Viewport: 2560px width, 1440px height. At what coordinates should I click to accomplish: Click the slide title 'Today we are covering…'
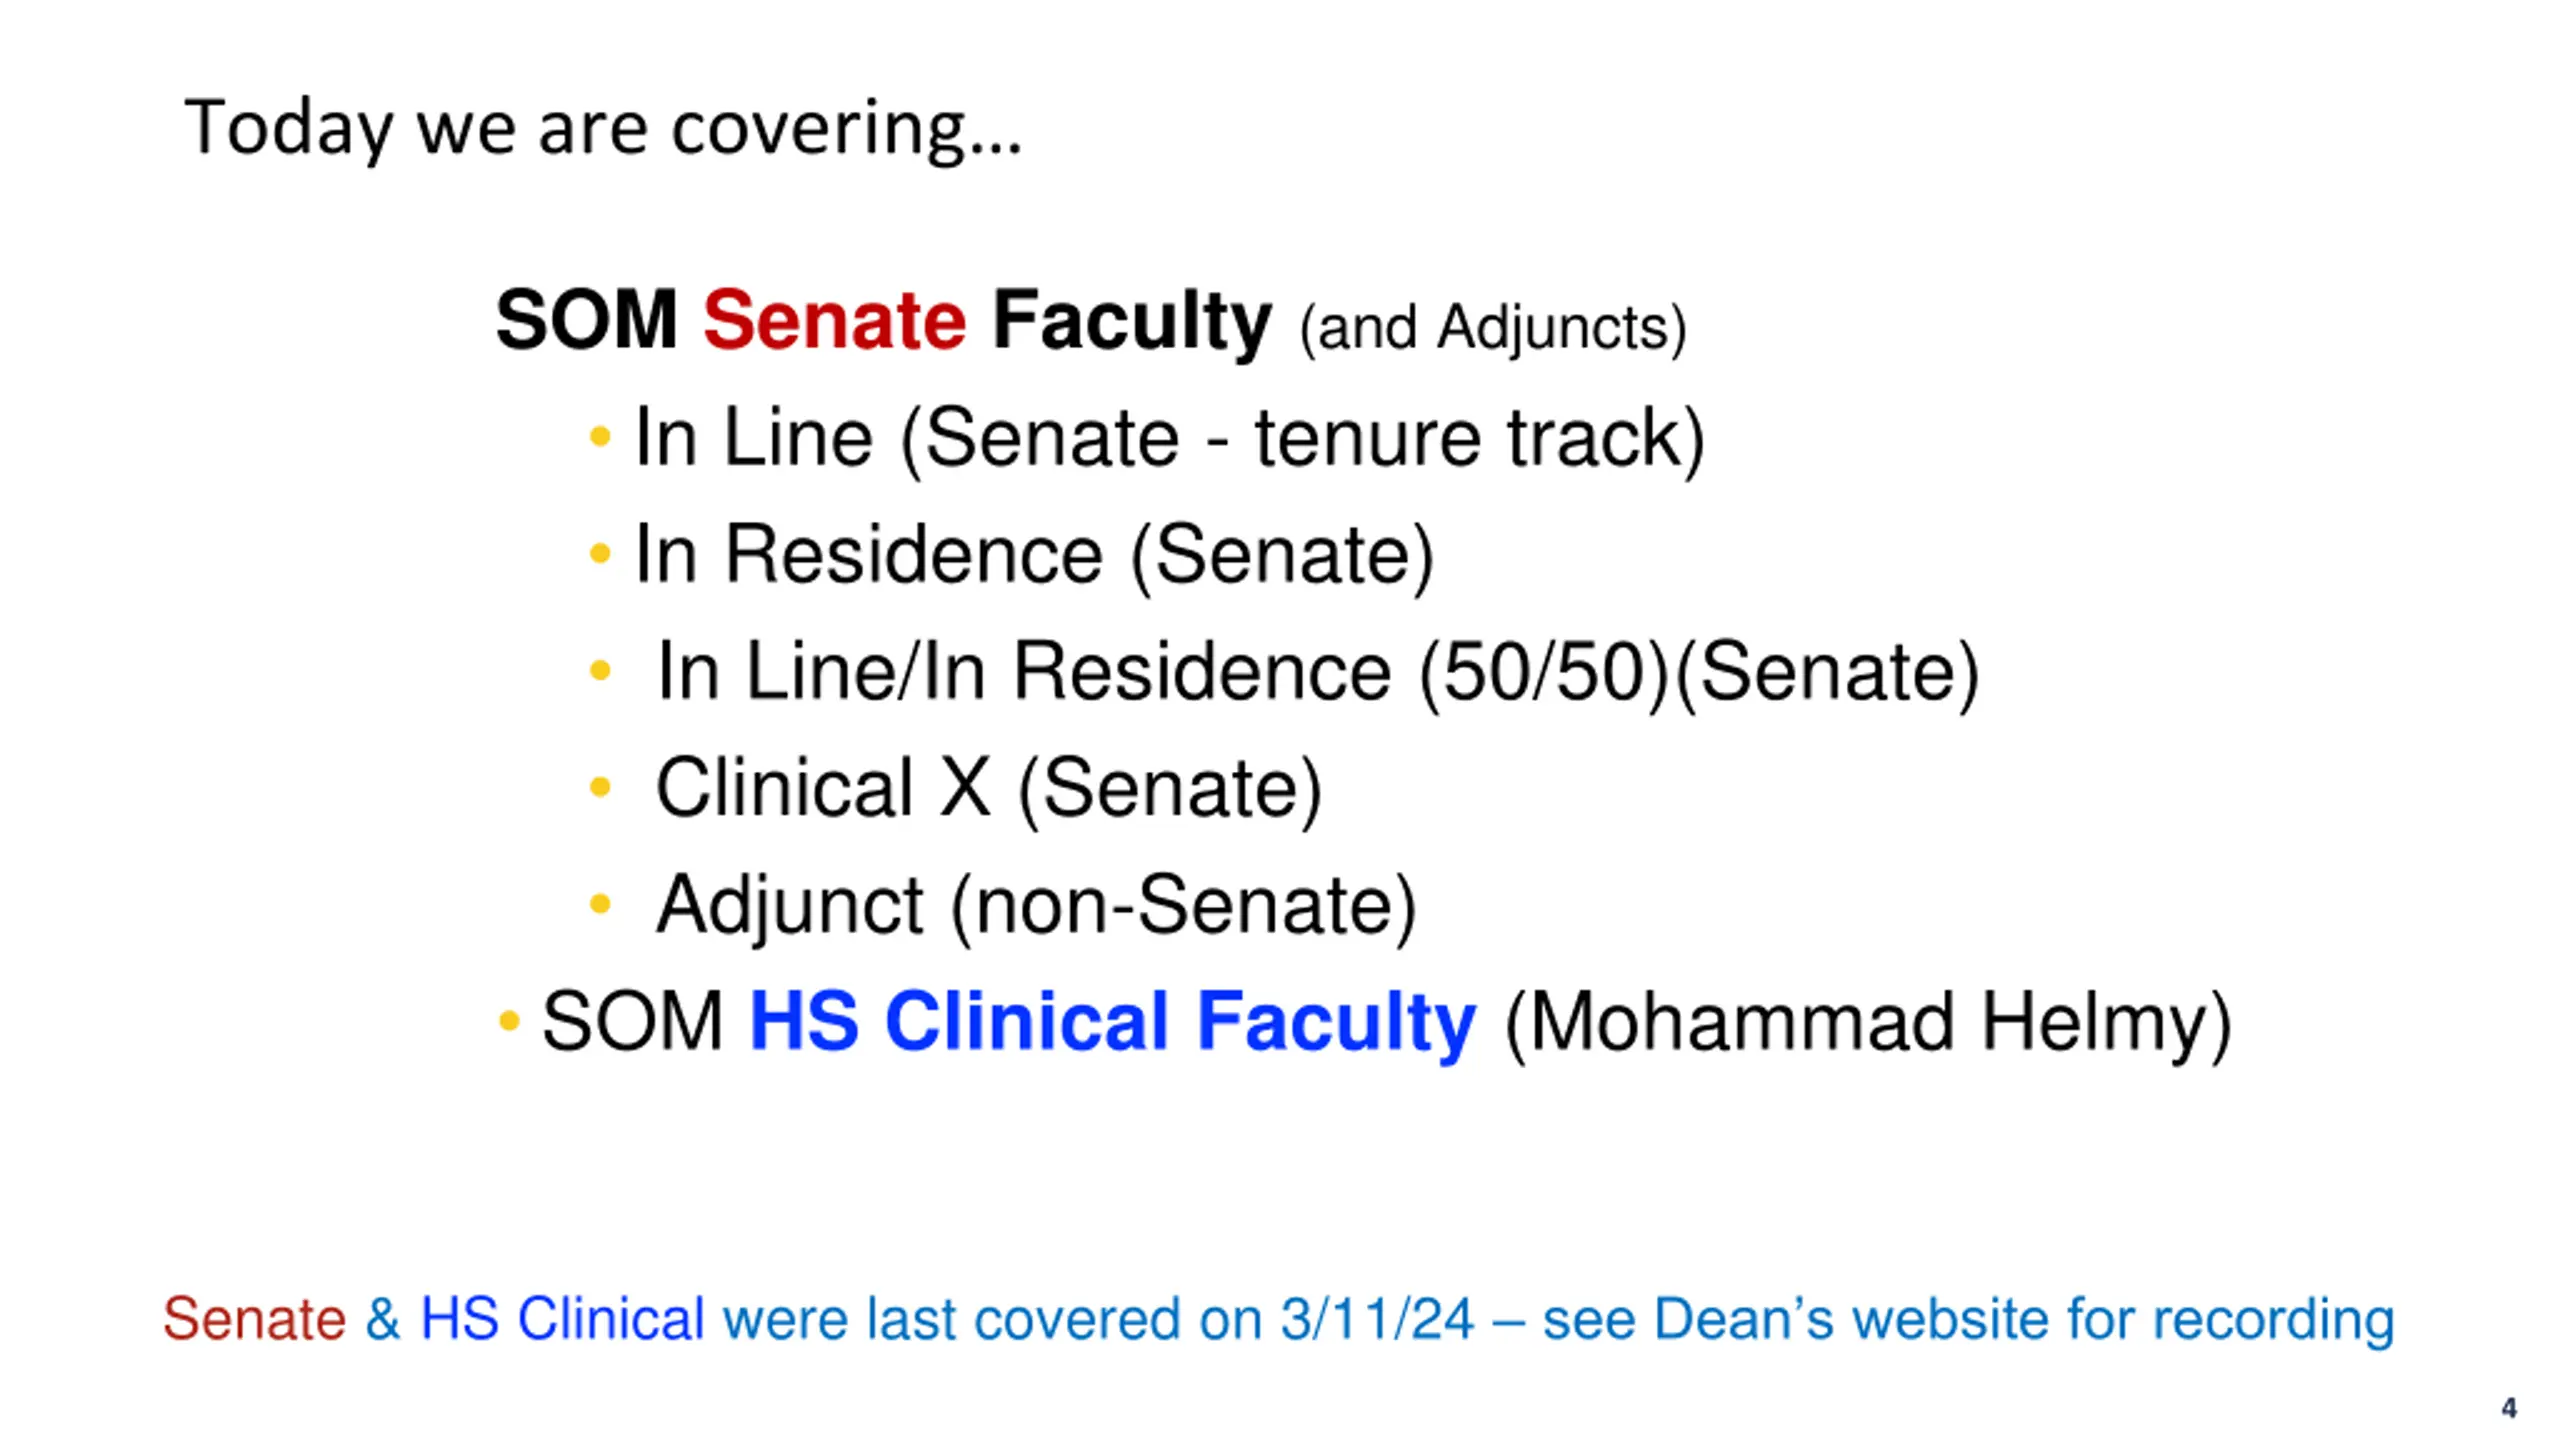603,128
